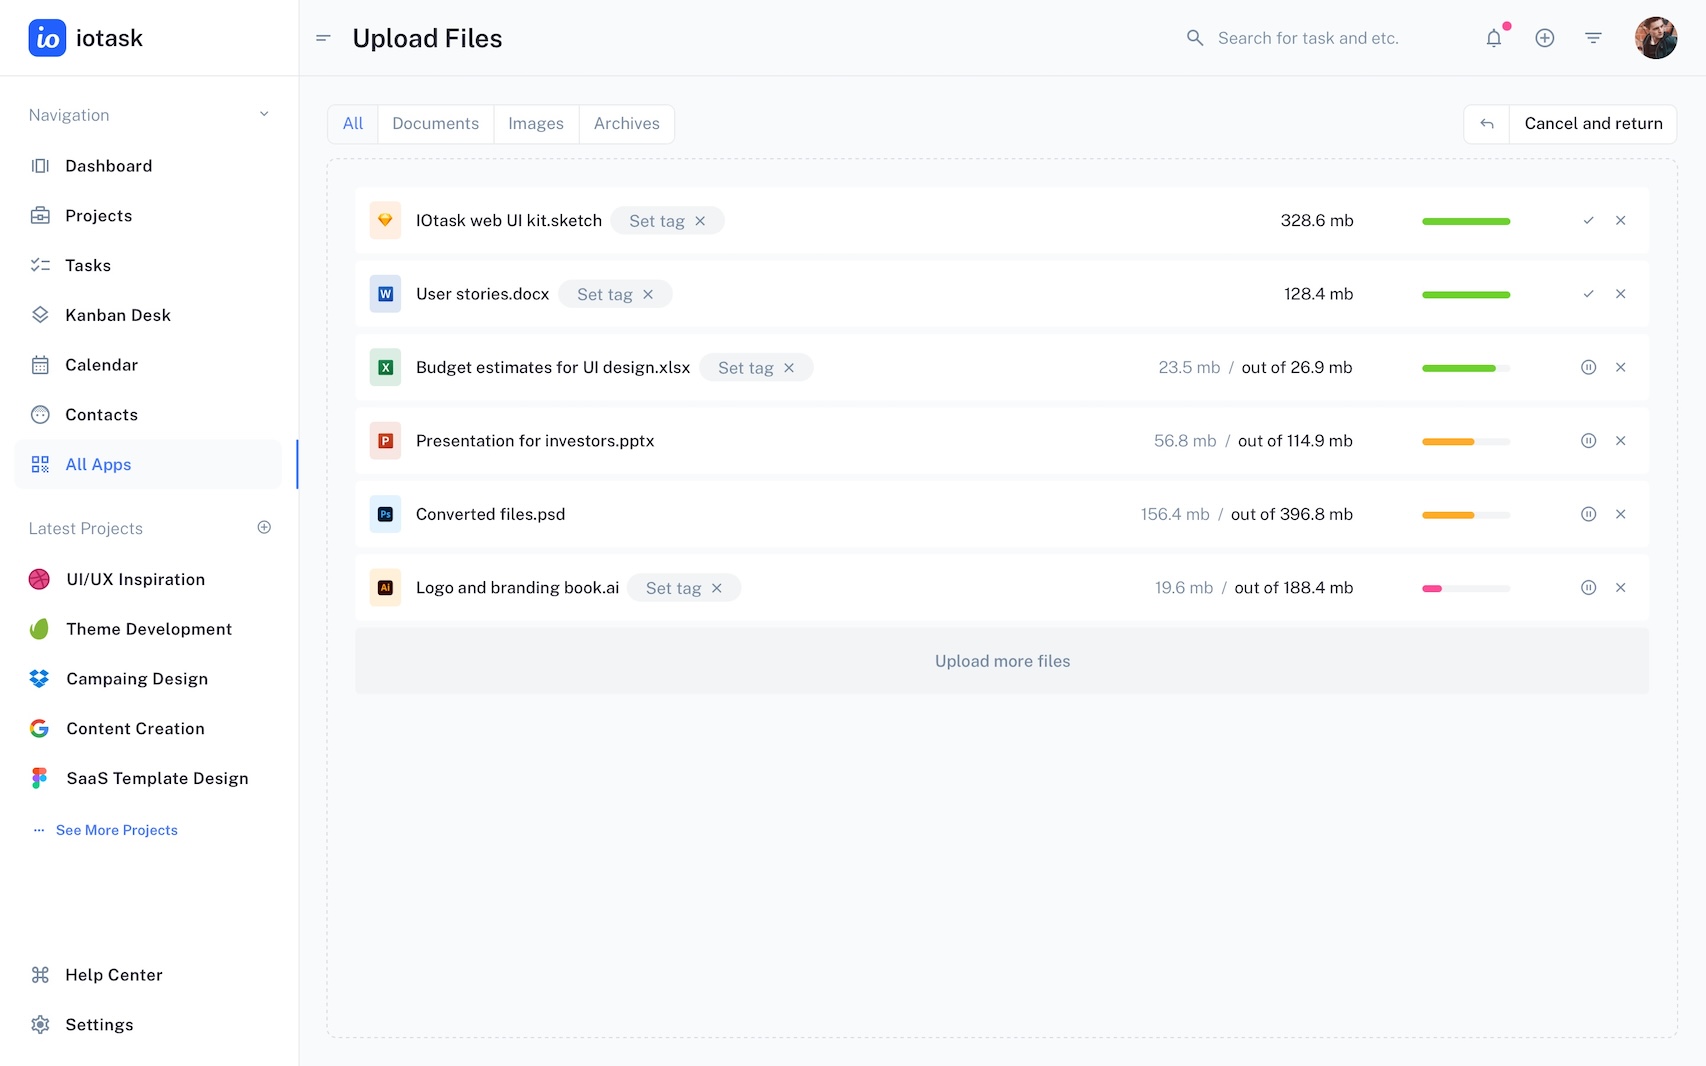Viewport: 1706px width, 1066px height.
Task: Switch to the Archives tab
Action: (626, 124)
